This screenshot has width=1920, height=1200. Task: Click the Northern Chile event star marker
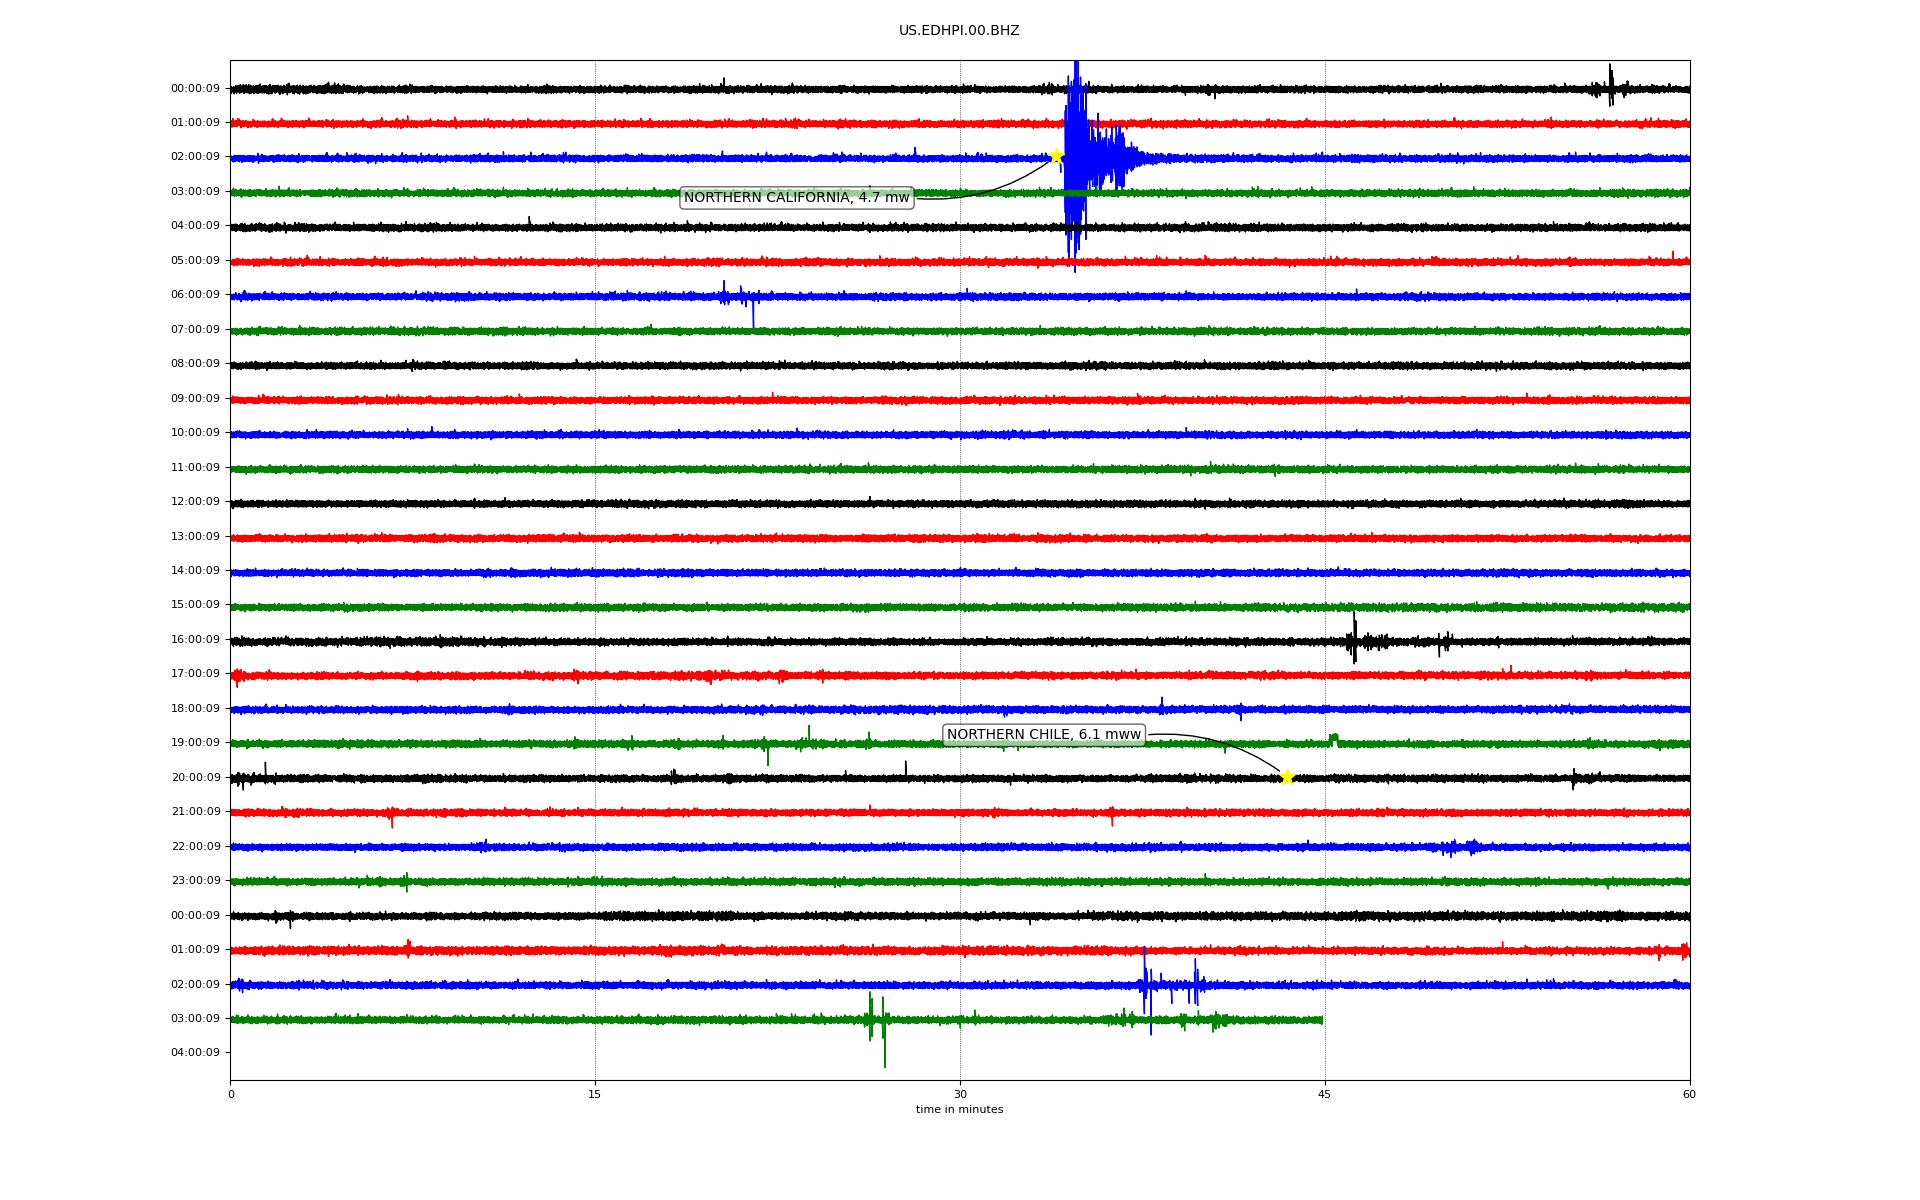[1287, 777]
